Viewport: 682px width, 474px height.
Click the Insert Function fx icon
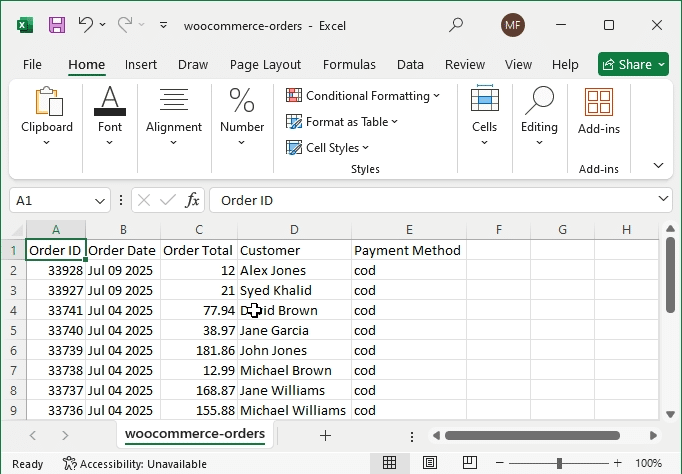pos(192,200)
